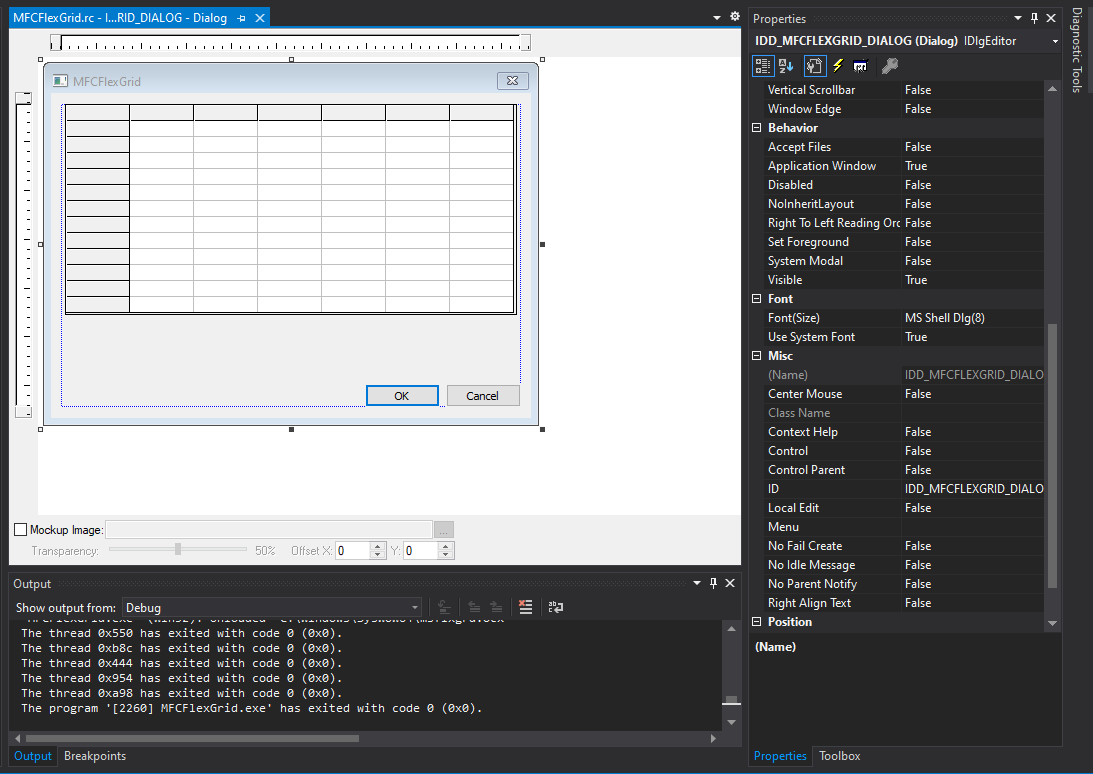Open Properties window position menu arrow

(1018, 18)
